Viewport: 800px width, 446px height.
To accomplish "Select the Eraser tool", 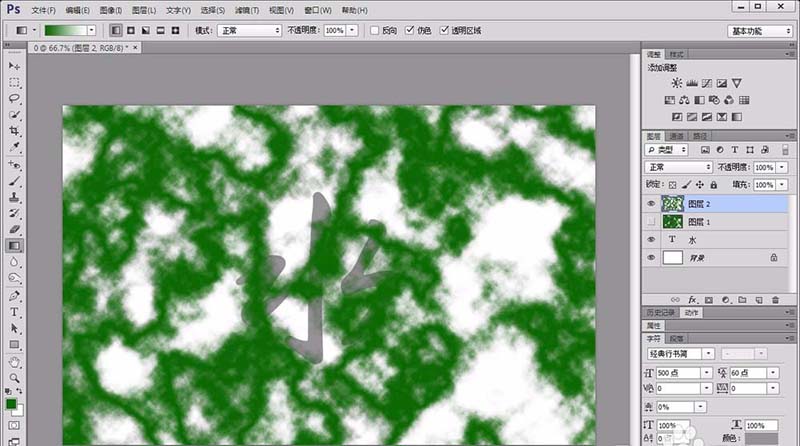I will 14,230.
